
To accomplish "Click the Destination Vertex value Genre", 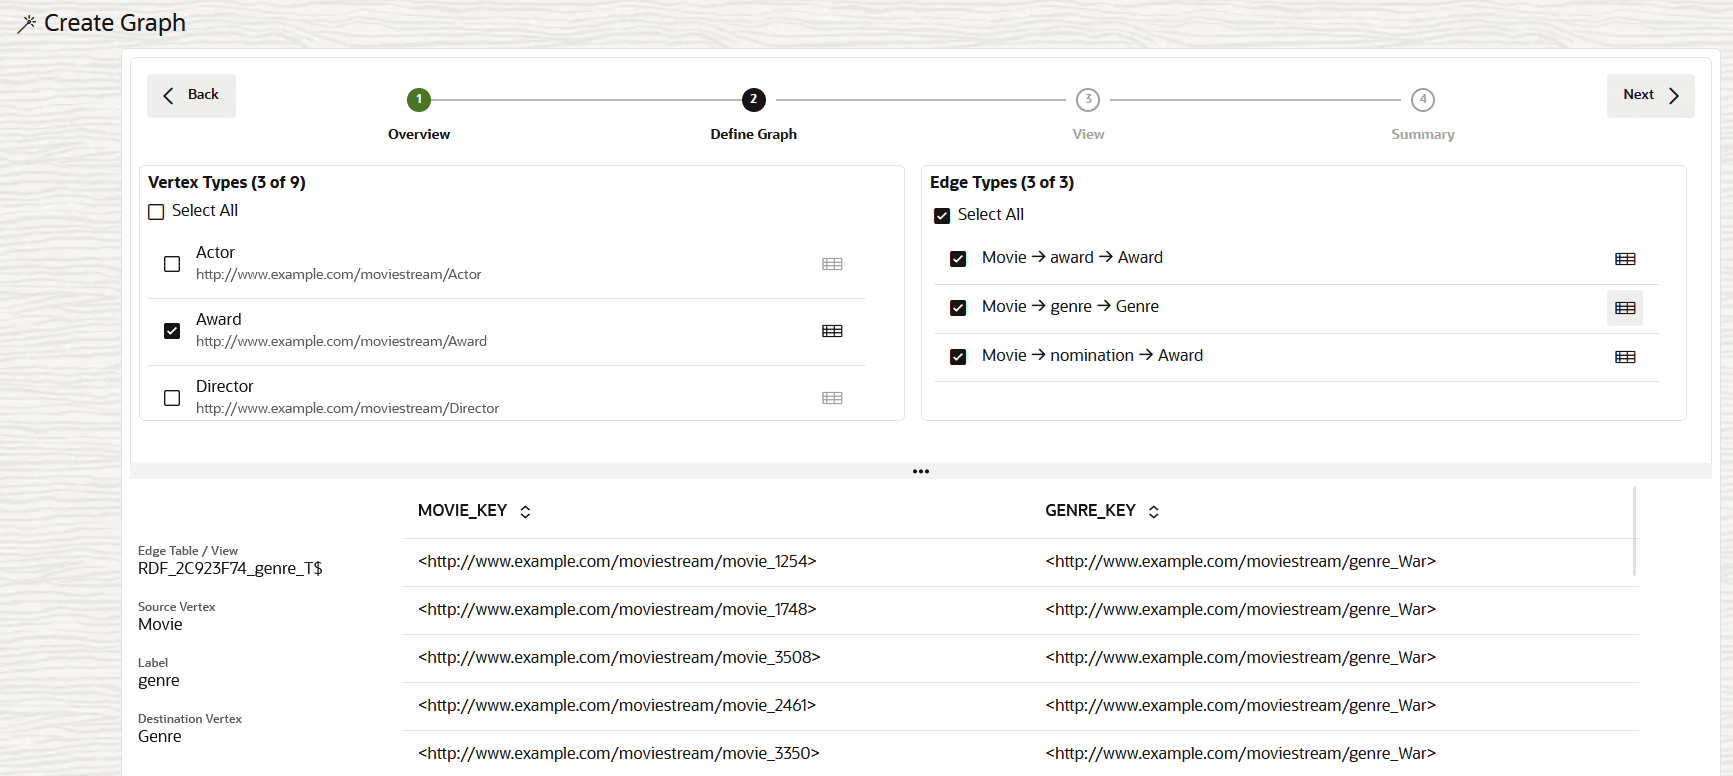I will [x=160, y=737].
